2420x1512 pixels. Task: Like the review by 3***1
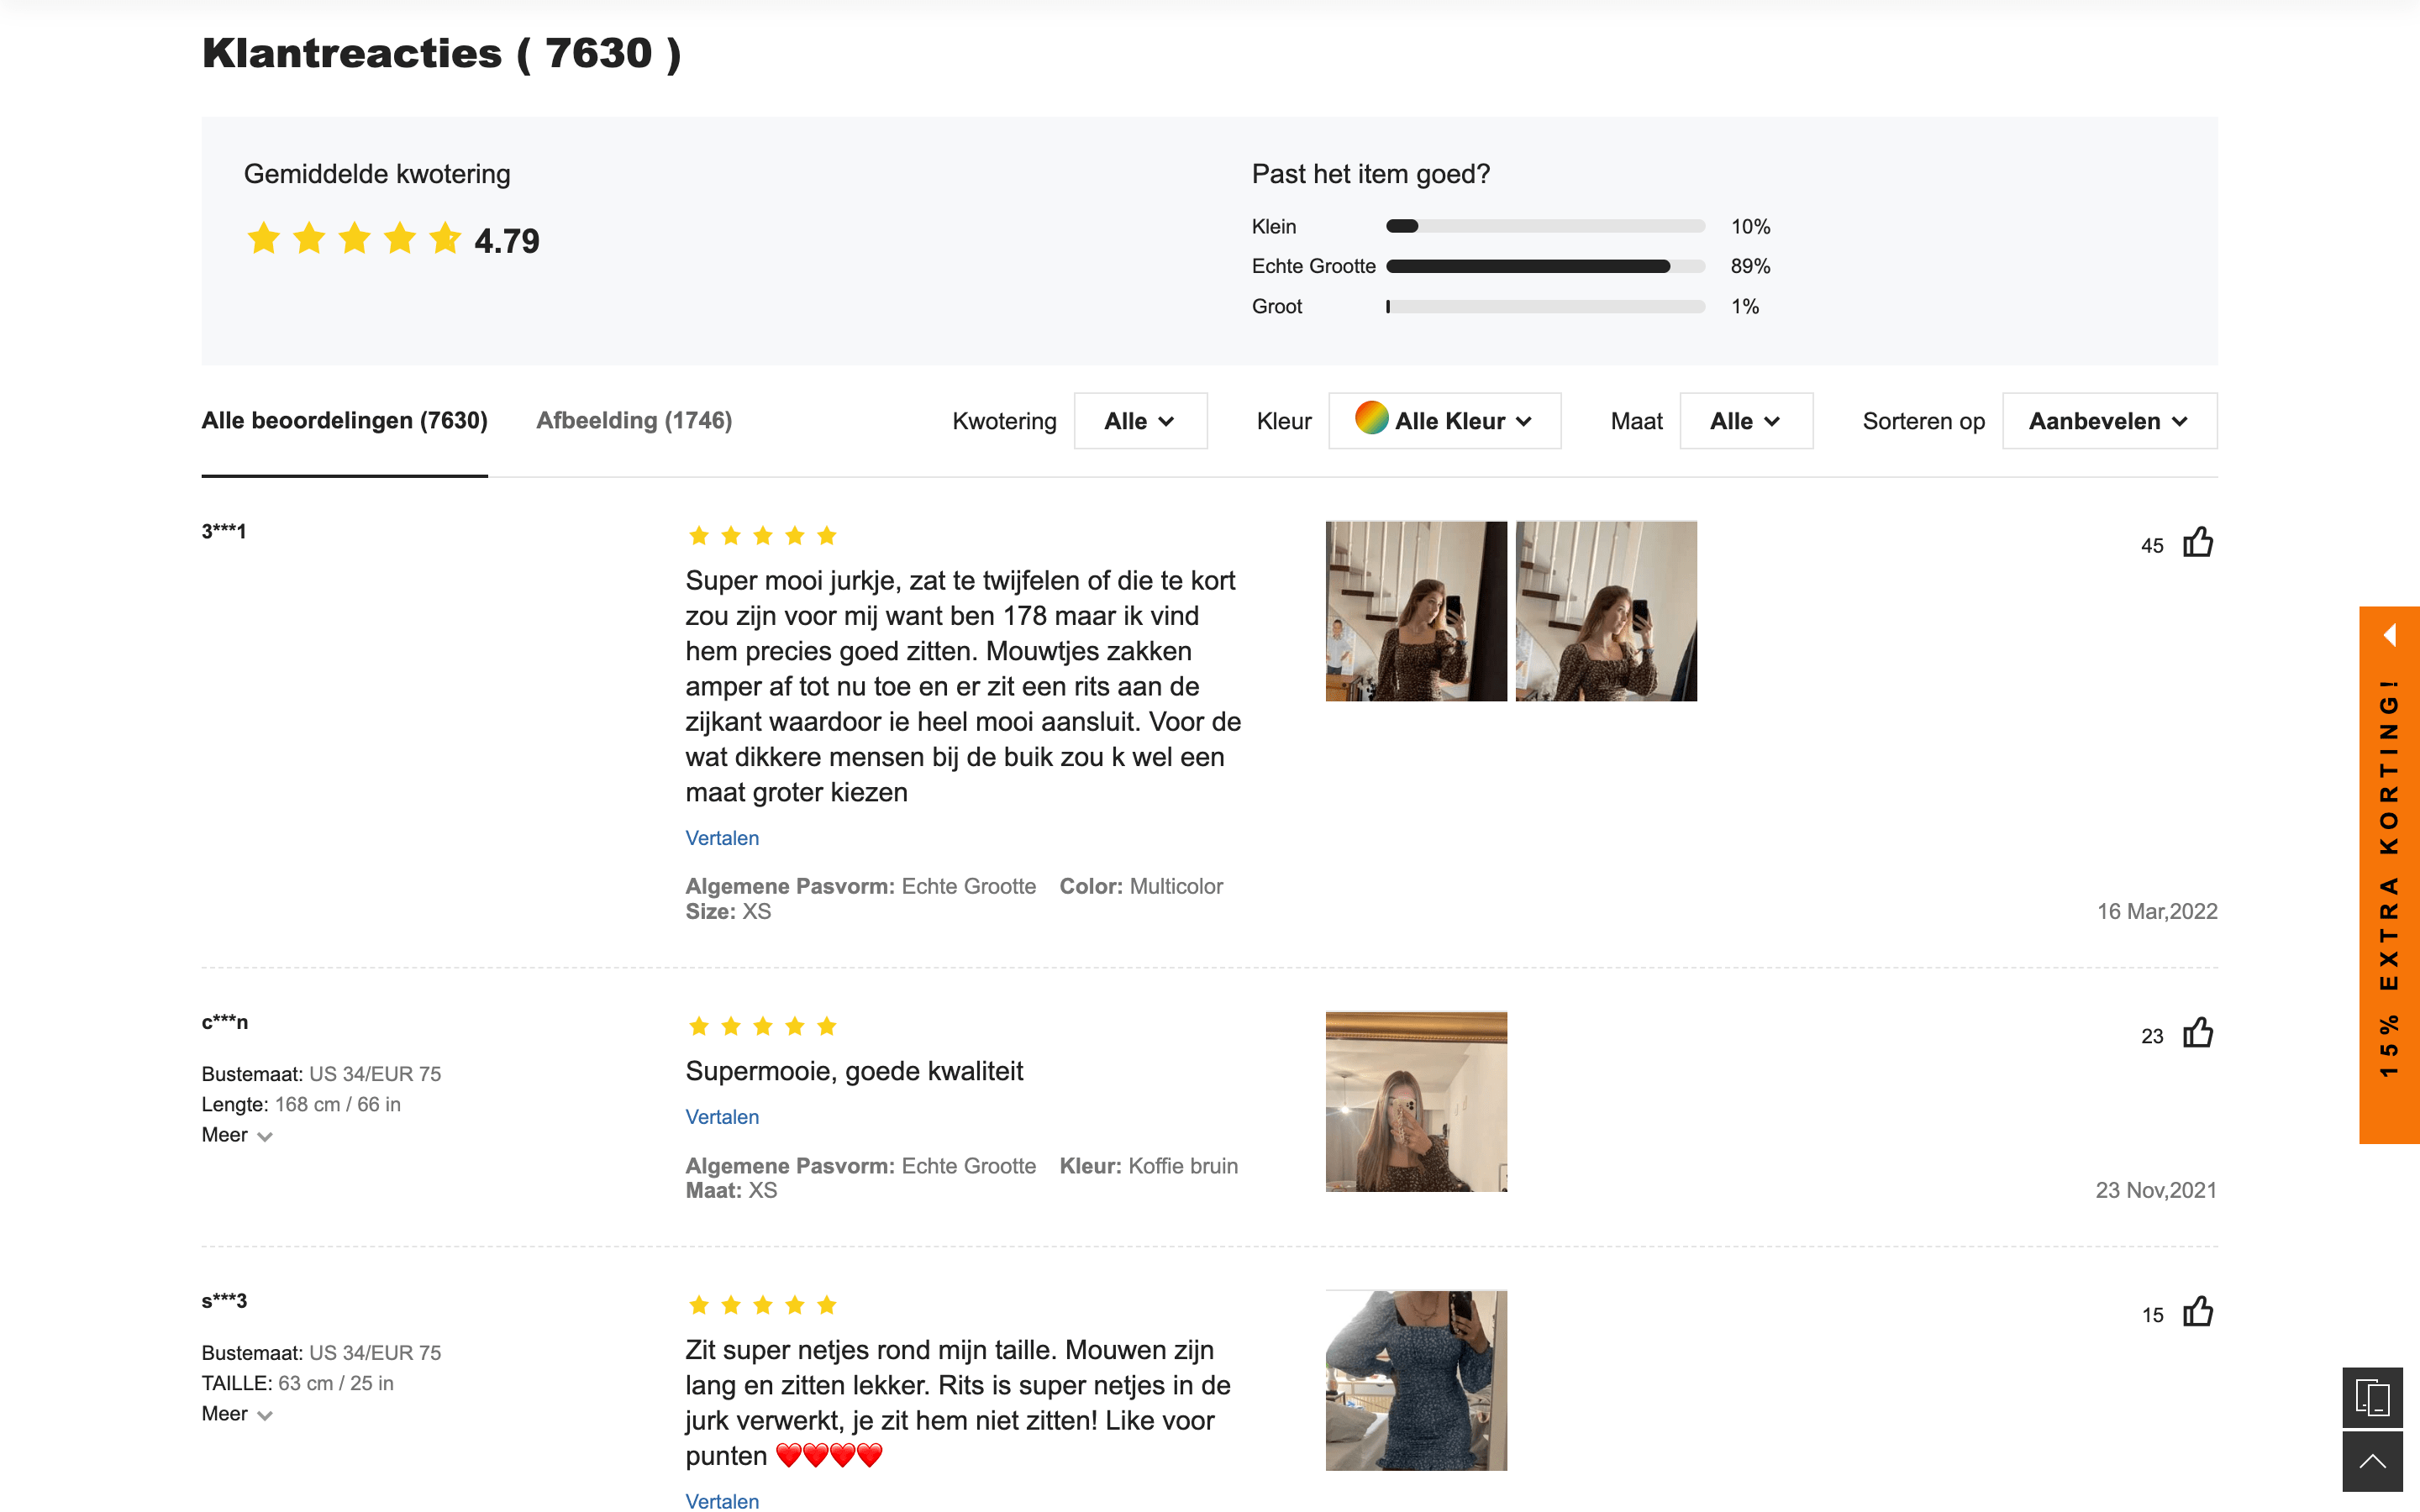coord(2197,543)
